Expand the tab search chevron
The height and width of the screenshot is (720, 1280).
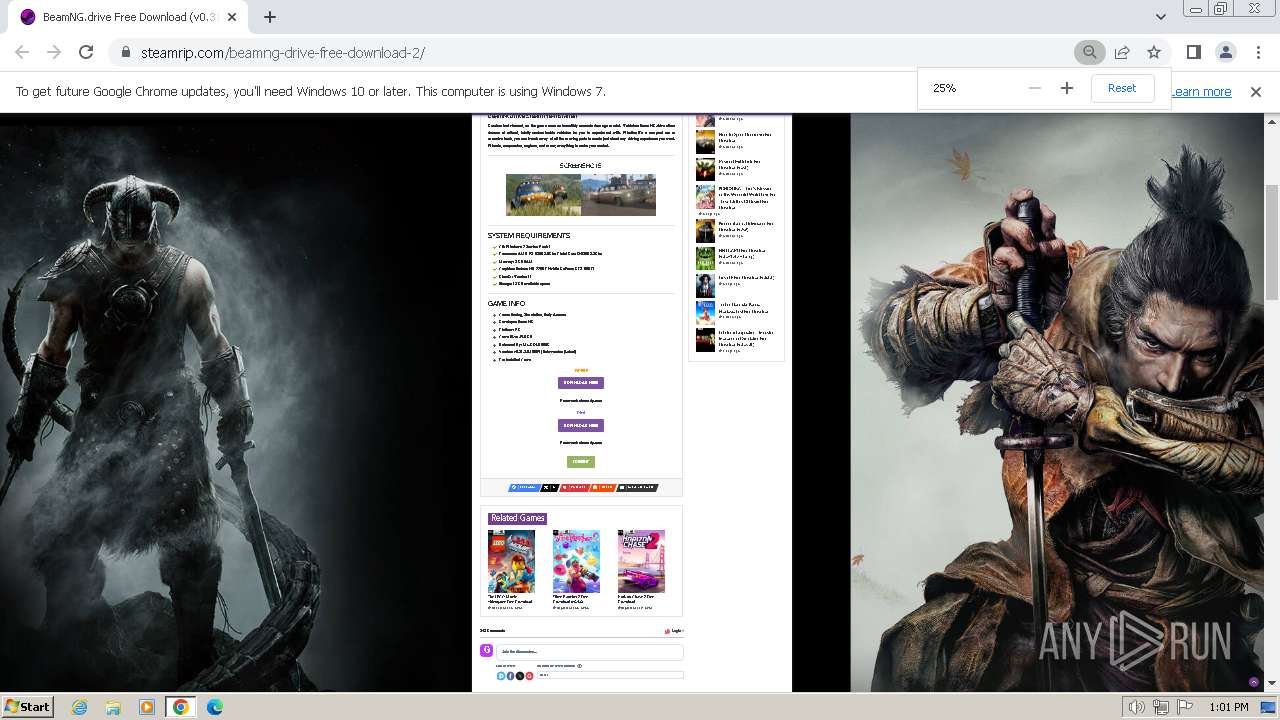click(1160, 17)
